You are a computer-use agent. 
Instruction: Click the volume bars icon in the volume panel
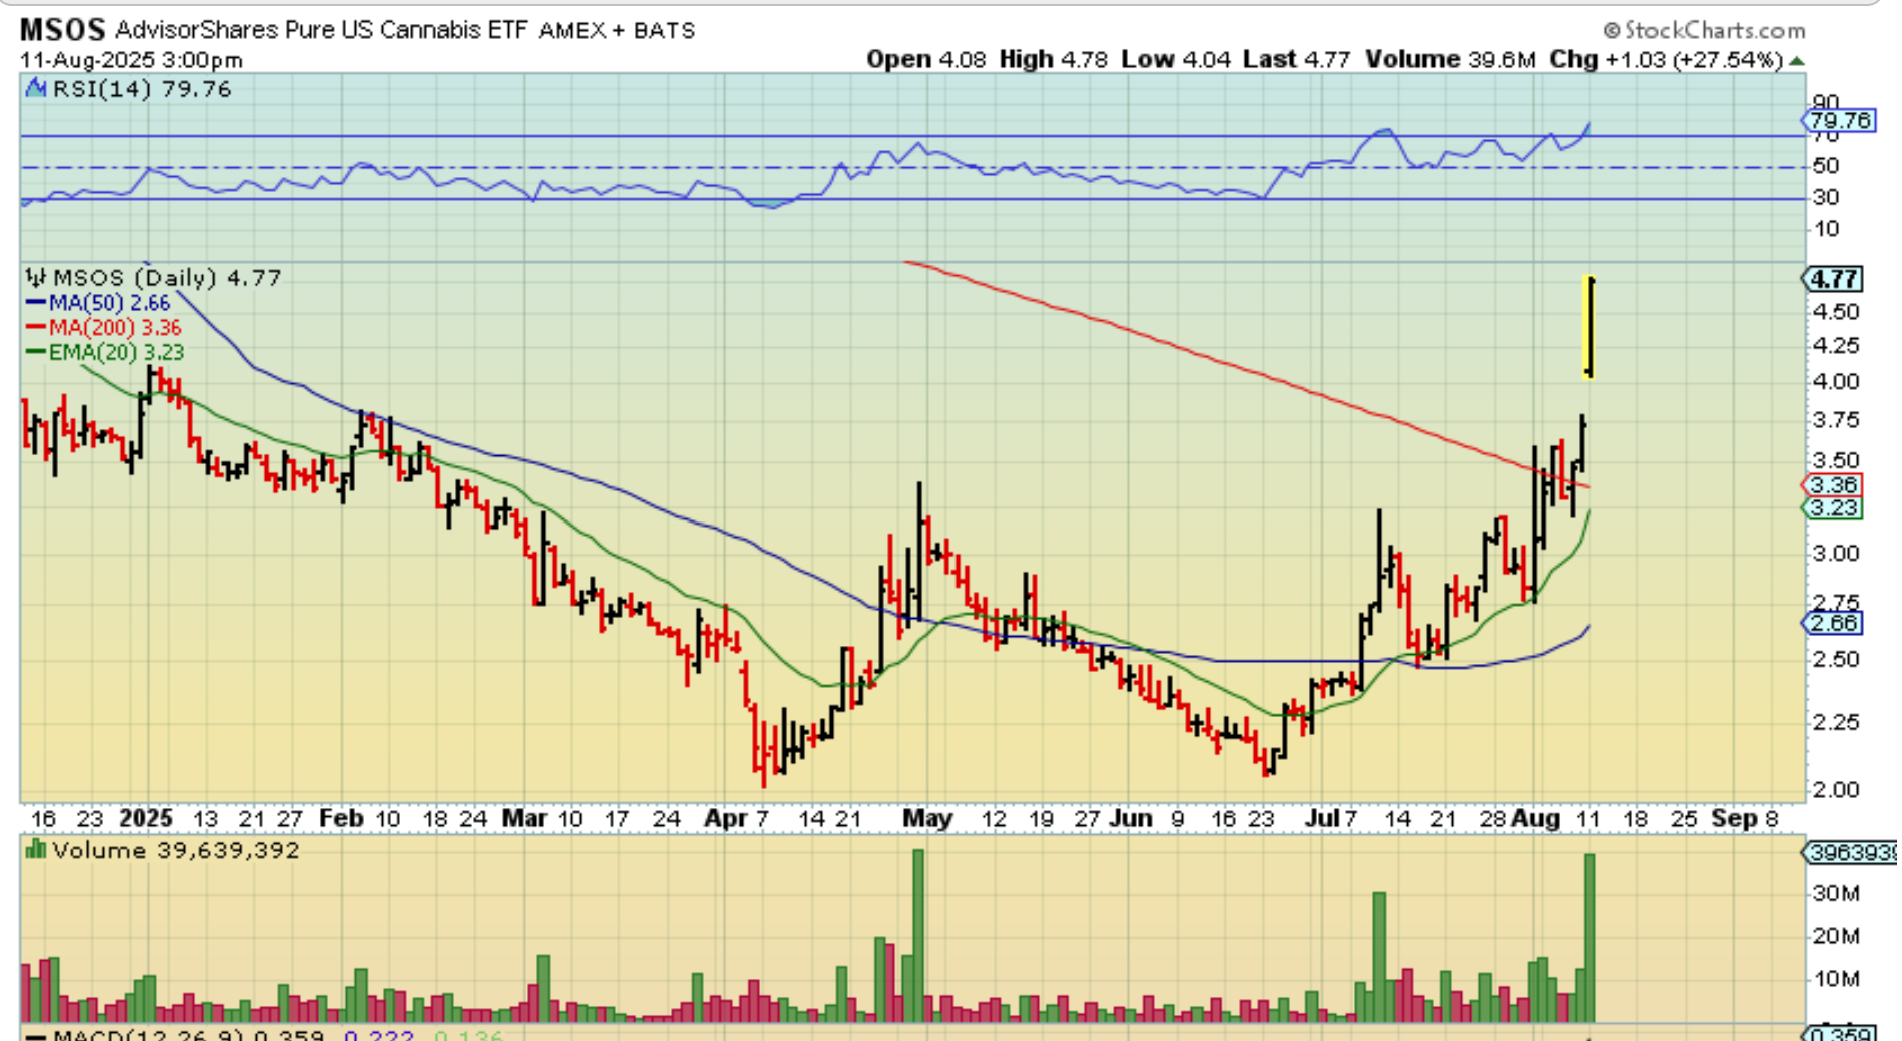pyautogui.click(x=36, y=850)
